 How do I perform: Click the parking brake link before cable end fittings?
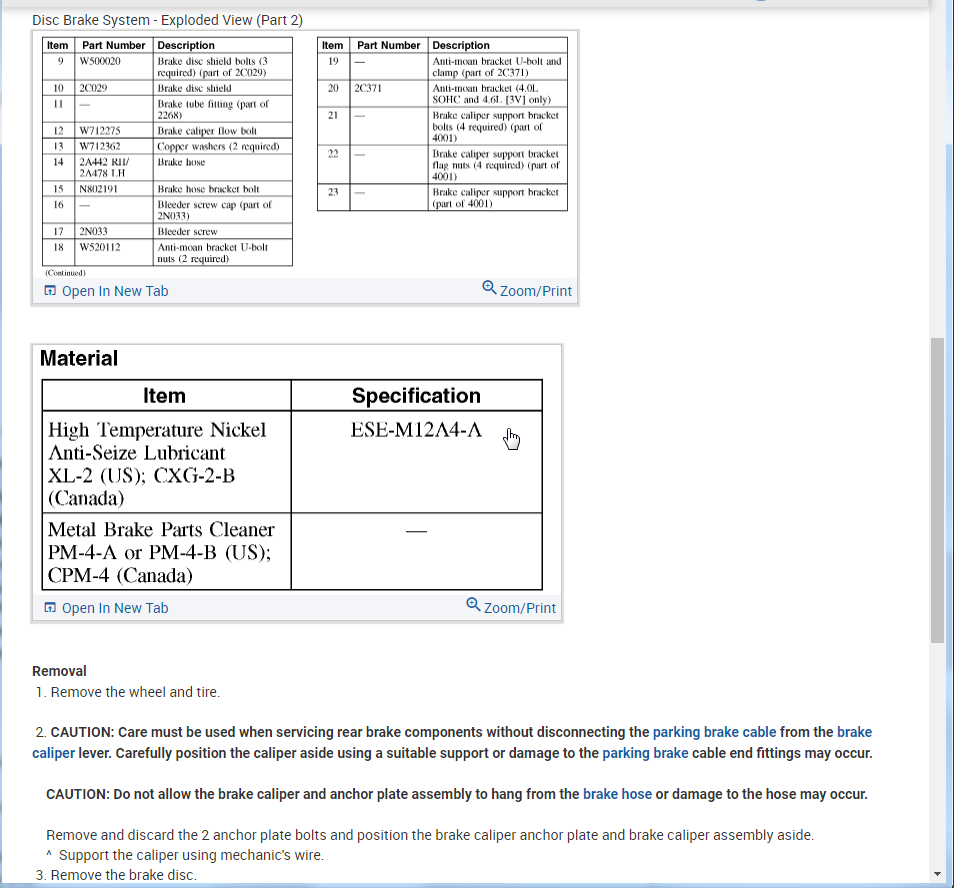point(645,754)
